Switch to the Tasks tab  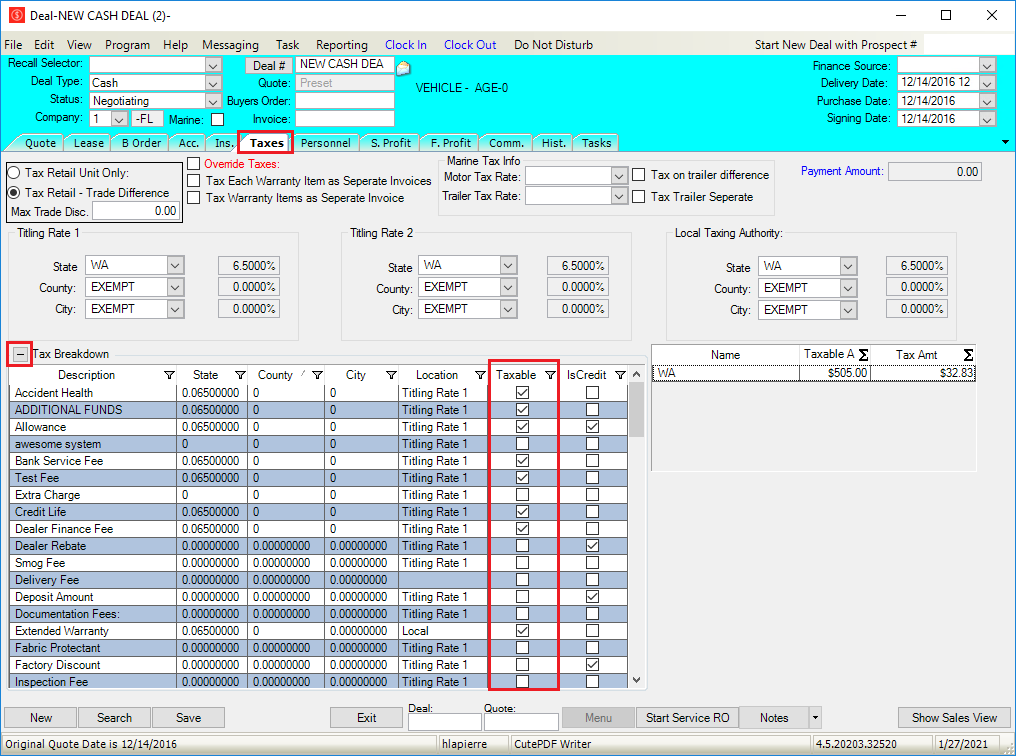coord(596,143)
